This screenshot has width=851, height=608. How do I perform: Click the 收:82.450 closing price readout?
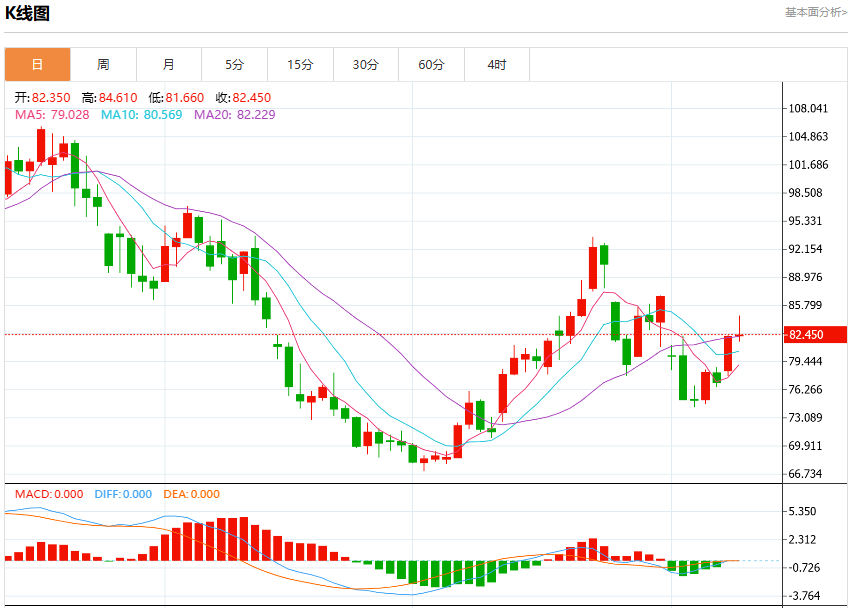click(x=243, y=98)
